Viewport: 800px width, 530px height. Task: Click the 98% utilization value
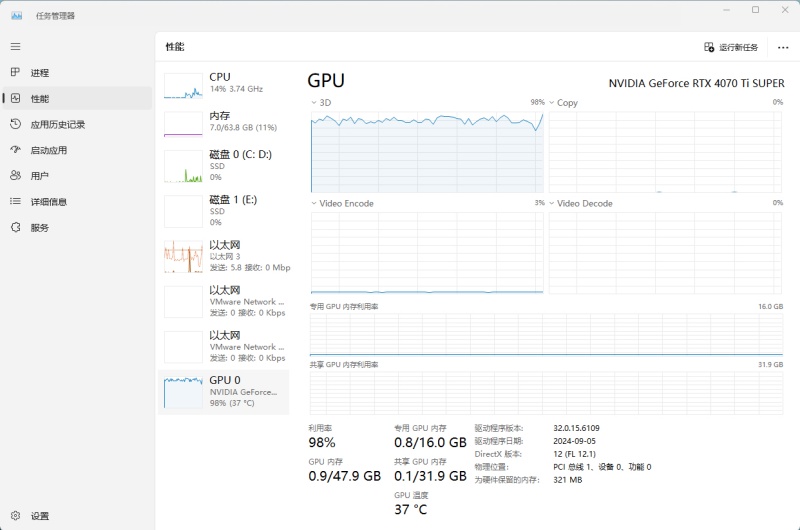322,442
